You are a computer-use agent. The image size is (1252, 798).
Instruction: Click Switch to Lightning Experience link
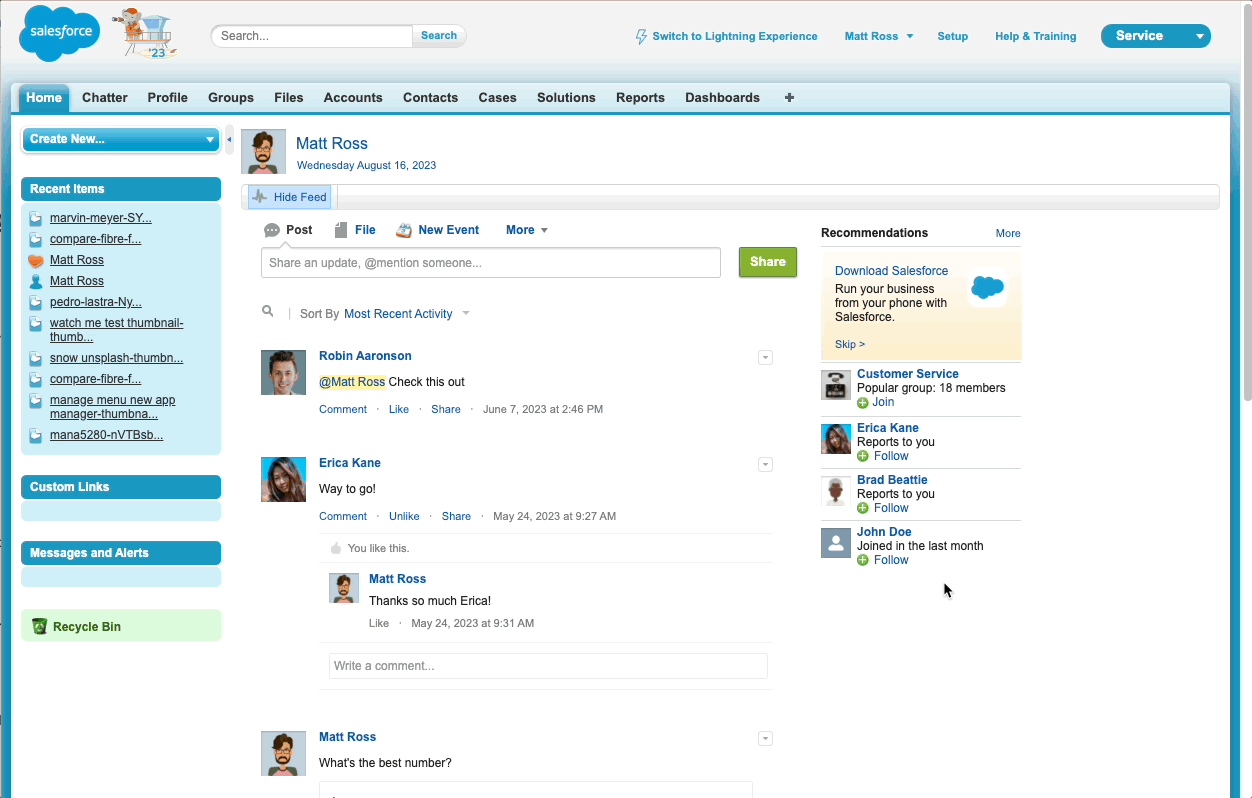[735, 36]
